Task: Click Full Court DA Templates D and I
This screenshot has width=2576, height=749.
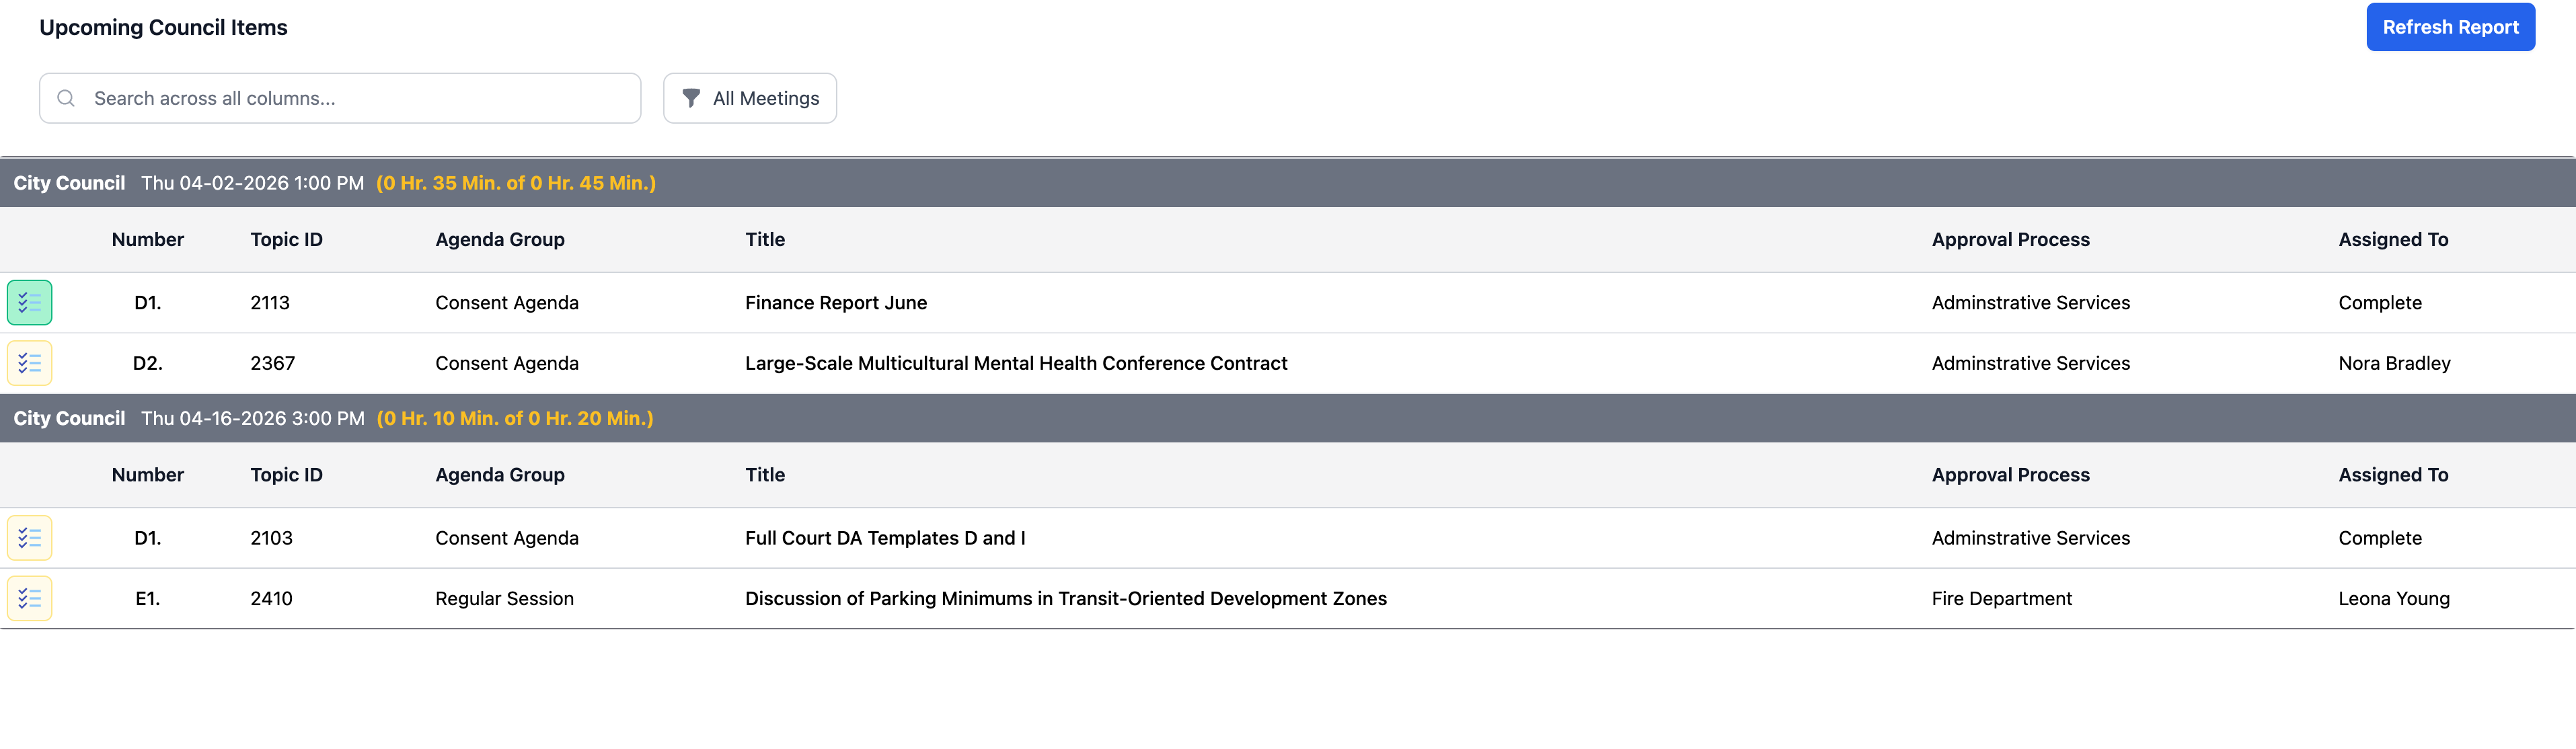Action: pos(884,538)
